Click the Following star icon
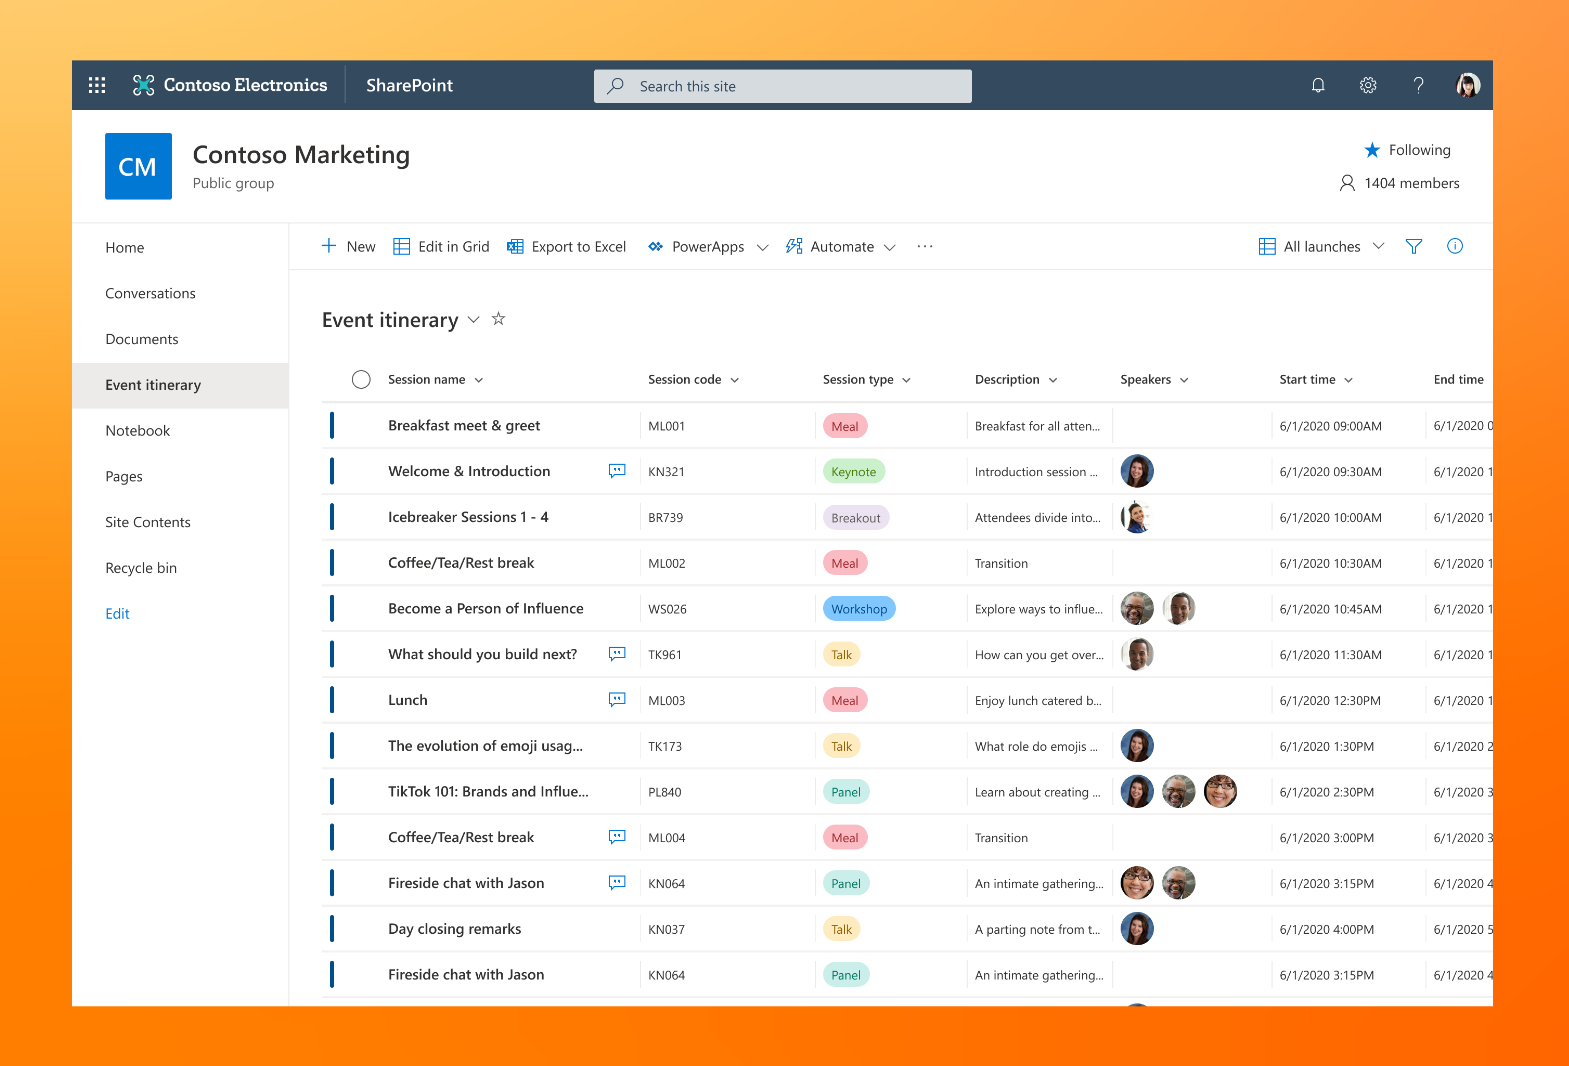This screenshot has height=1066, width=1569. pos(1372,150)
